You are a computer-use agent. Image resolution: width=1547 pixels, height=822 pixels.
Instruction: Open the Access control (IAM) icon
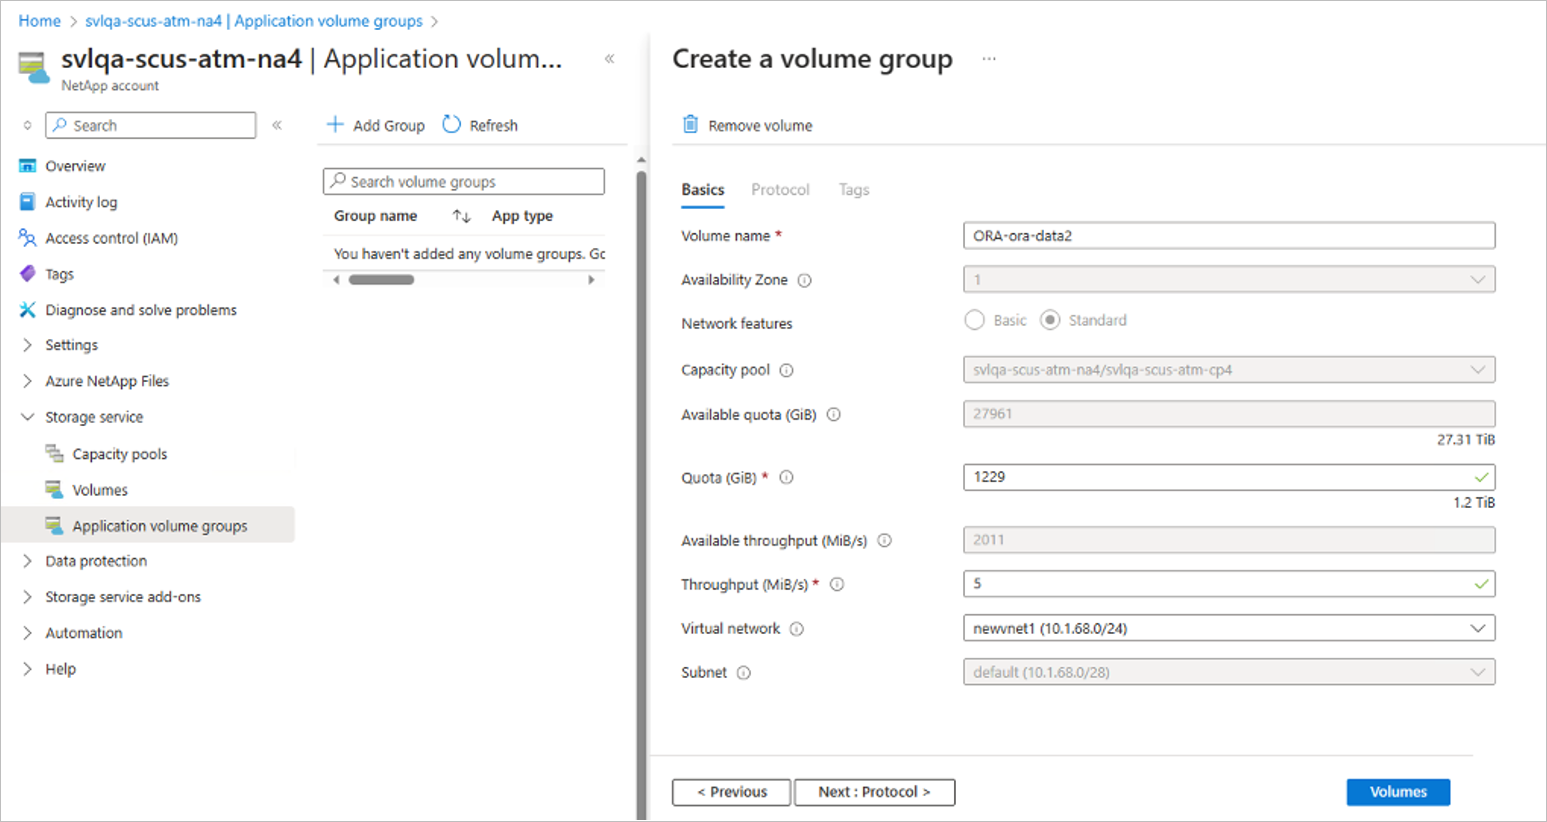27,238
